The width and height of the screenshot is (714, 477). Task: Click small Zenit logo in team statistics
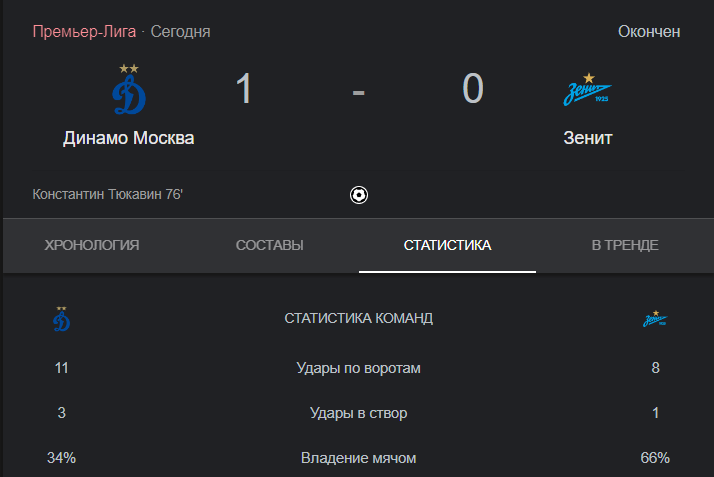tap(655, 319)
